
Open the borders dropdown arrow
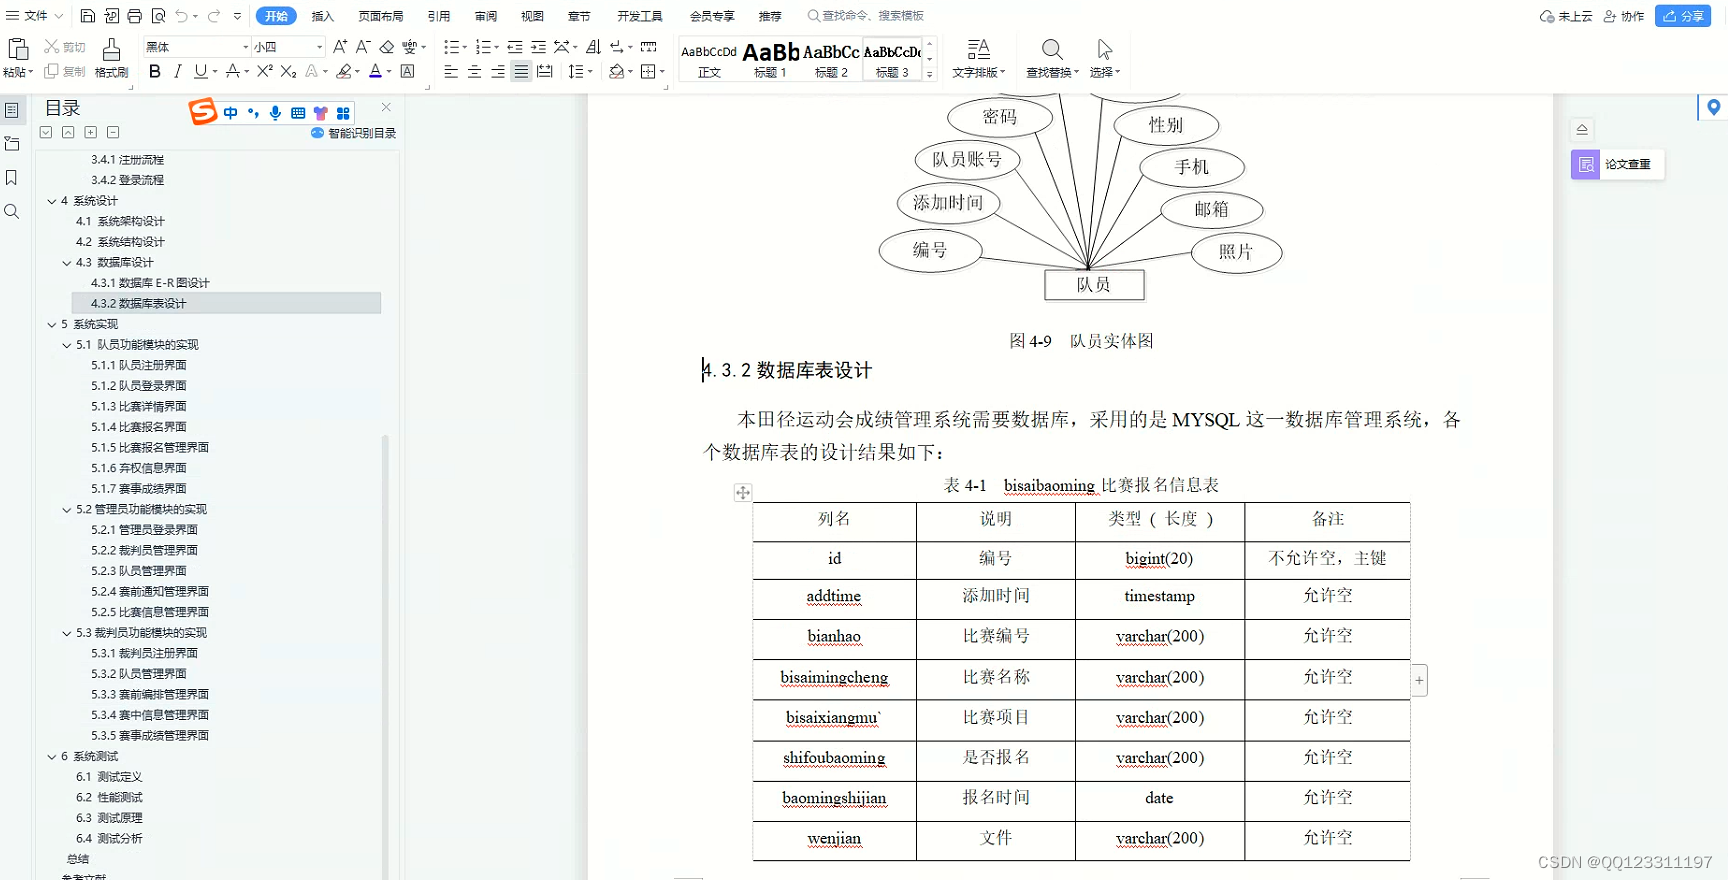(x=662, y=71)
